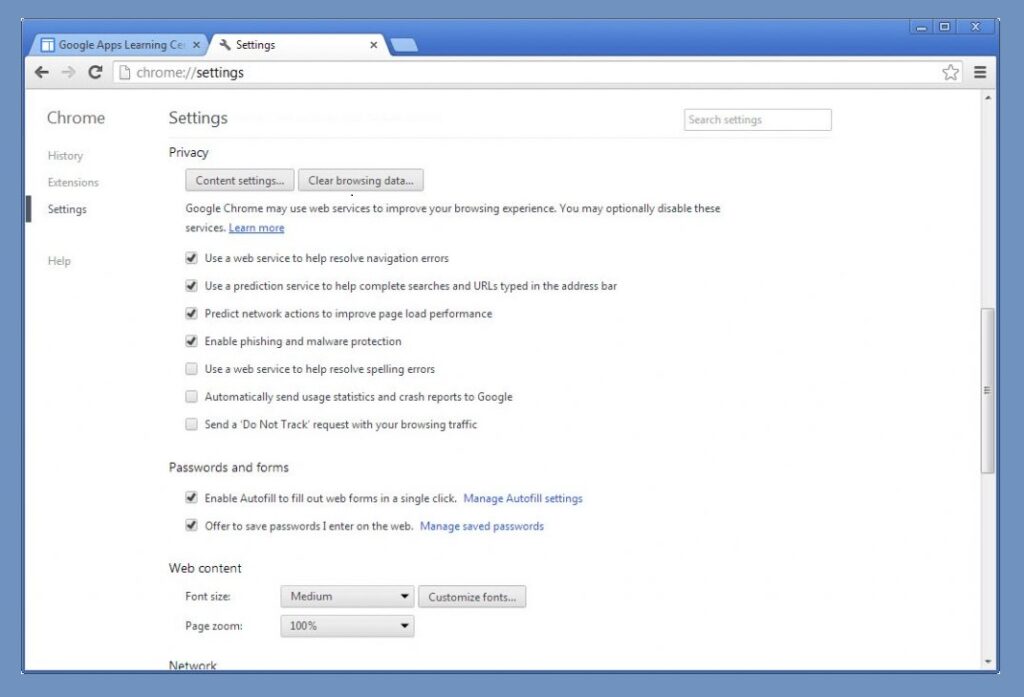Select Settings in the Chrome sidebar
The width and height of the screenshot is (1024, 697).
click(x=67, y=209)
